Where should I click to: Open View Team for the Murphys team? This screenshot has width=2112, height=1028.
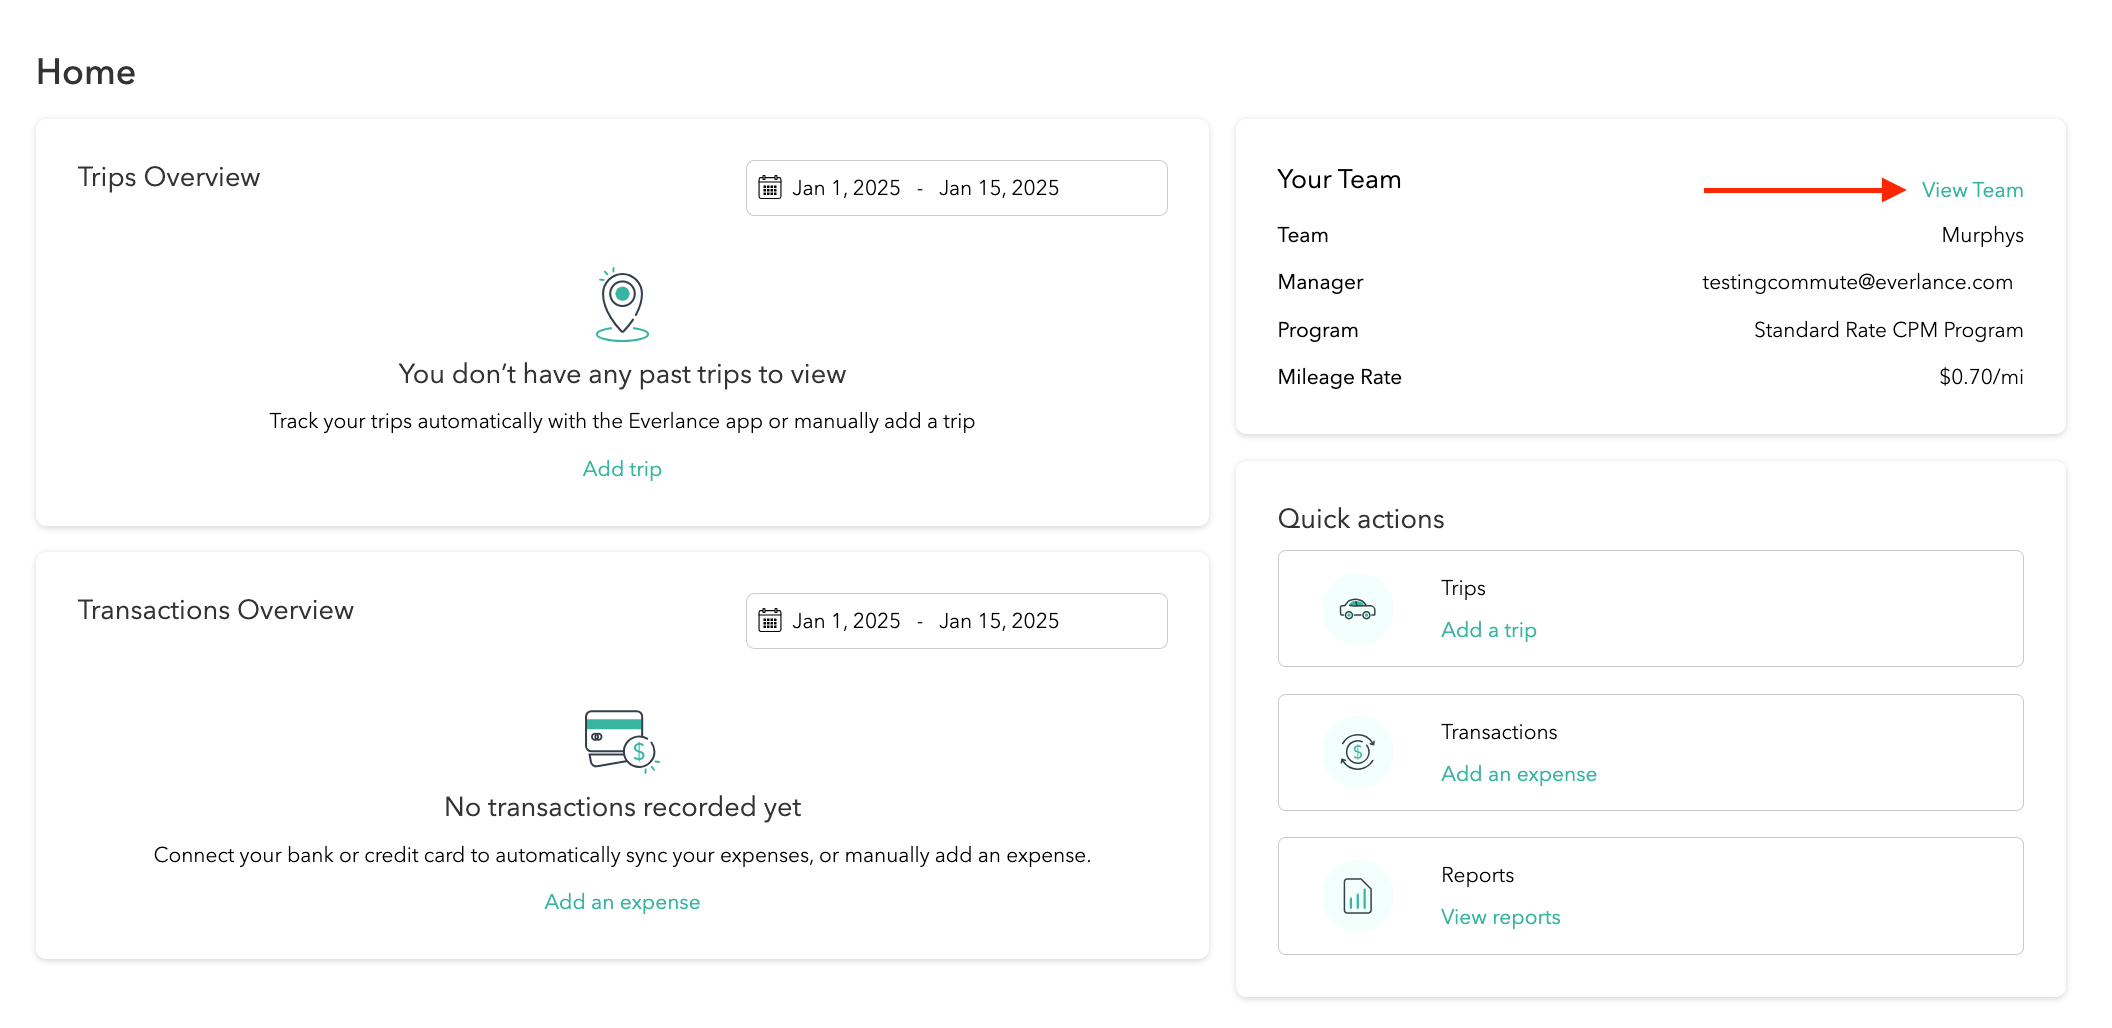tap(1972, 189)
